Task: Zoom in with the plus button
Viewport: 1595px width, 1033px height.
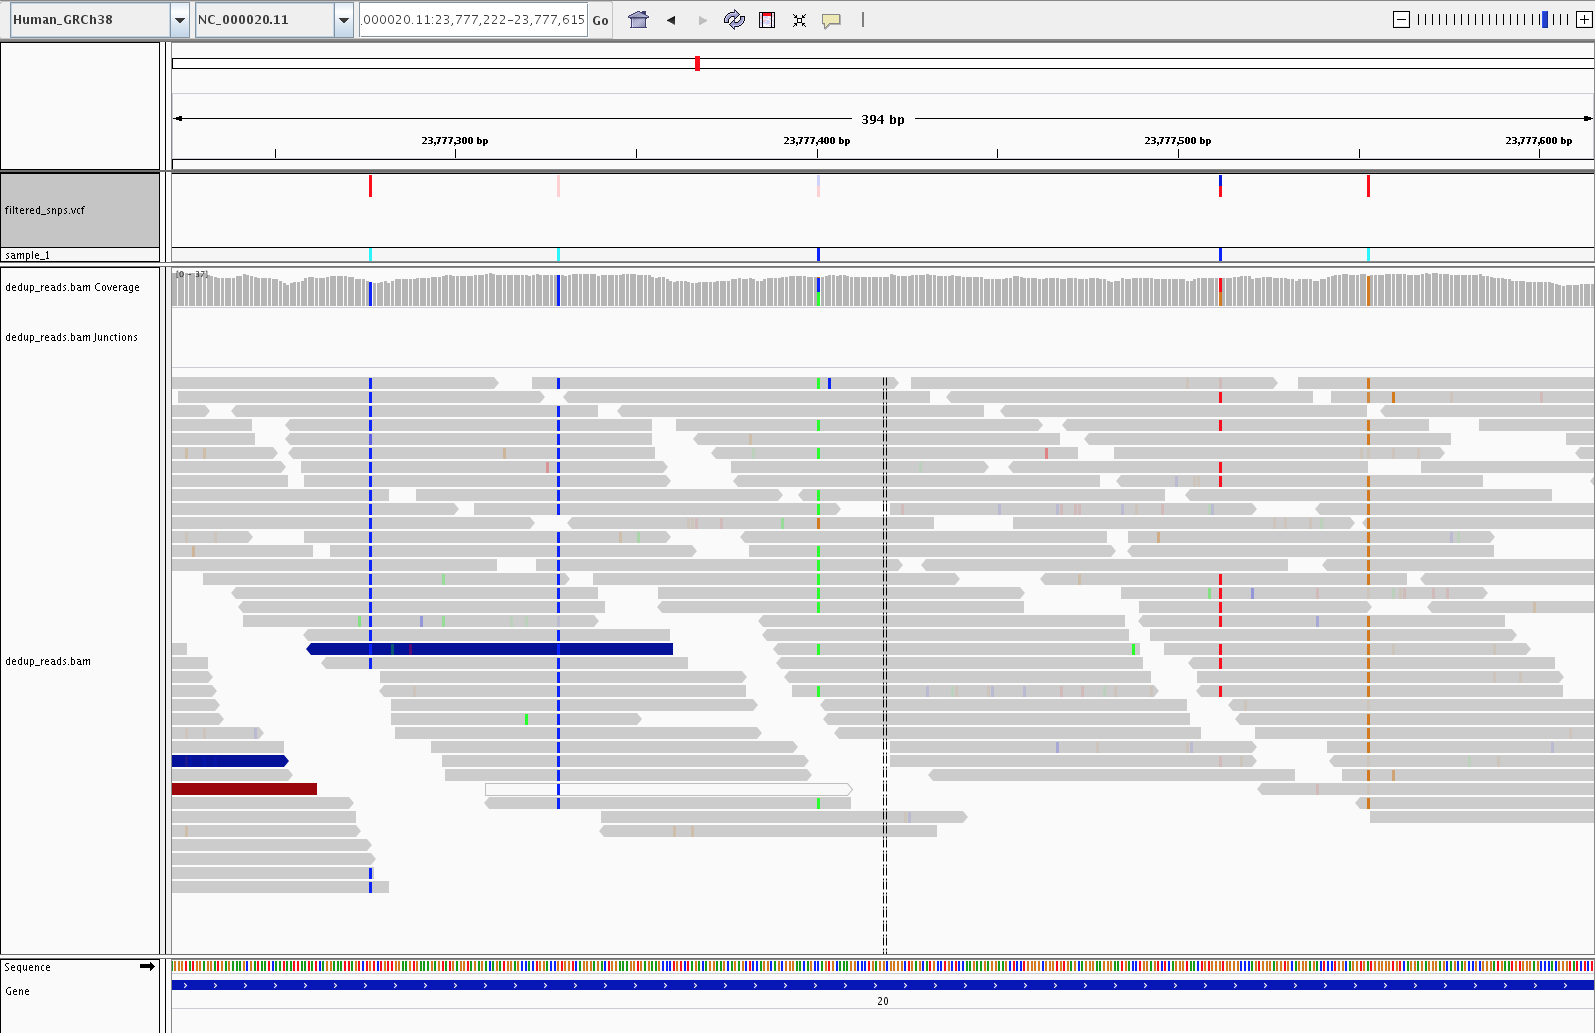Action: [x=1584, y=20]
